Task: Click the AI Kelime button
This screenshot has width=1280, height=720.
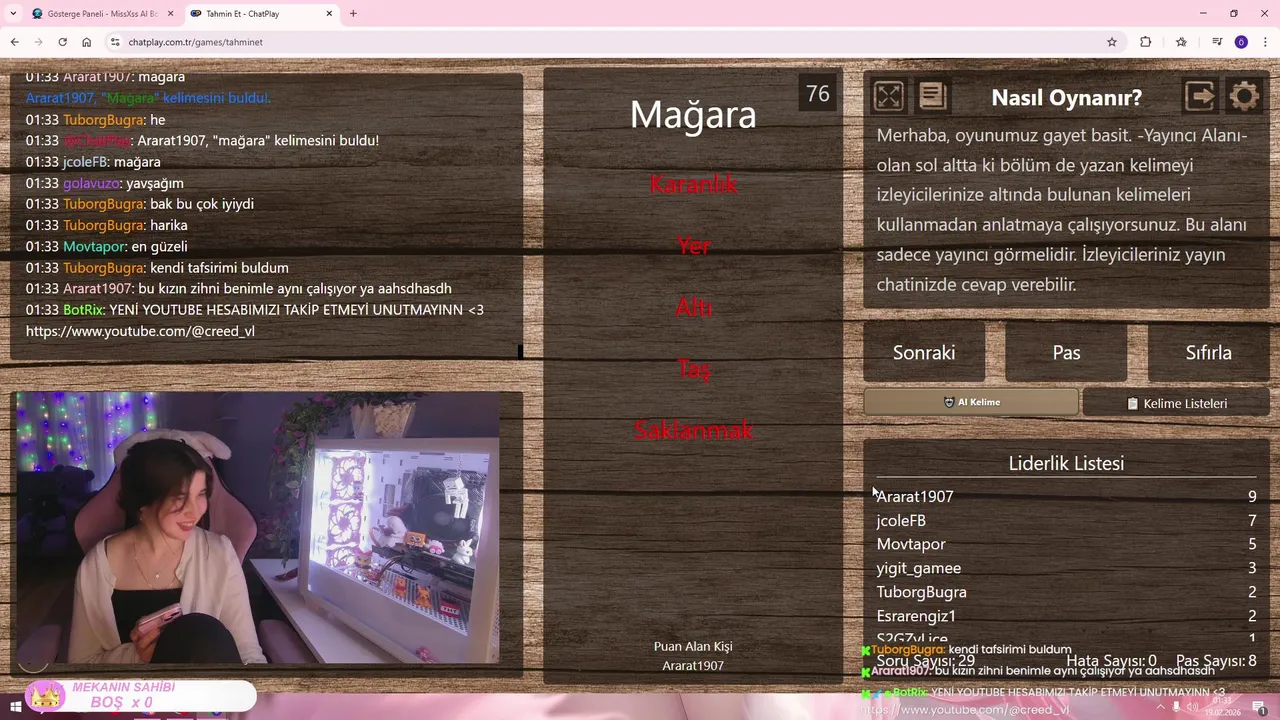Action: pyautogui.click(x=971, y=402)
